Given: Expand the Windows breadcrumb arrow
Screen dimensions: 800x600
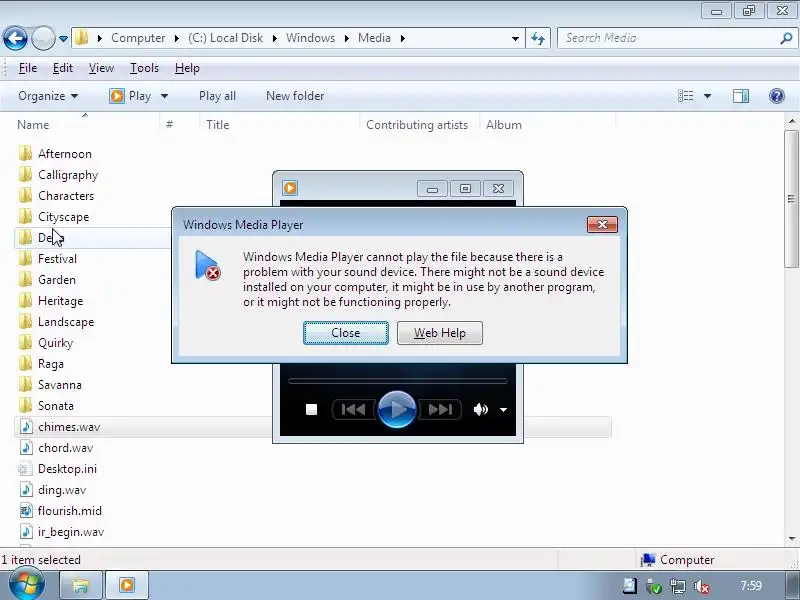Looking at the screenshot, I should [346, 38].
